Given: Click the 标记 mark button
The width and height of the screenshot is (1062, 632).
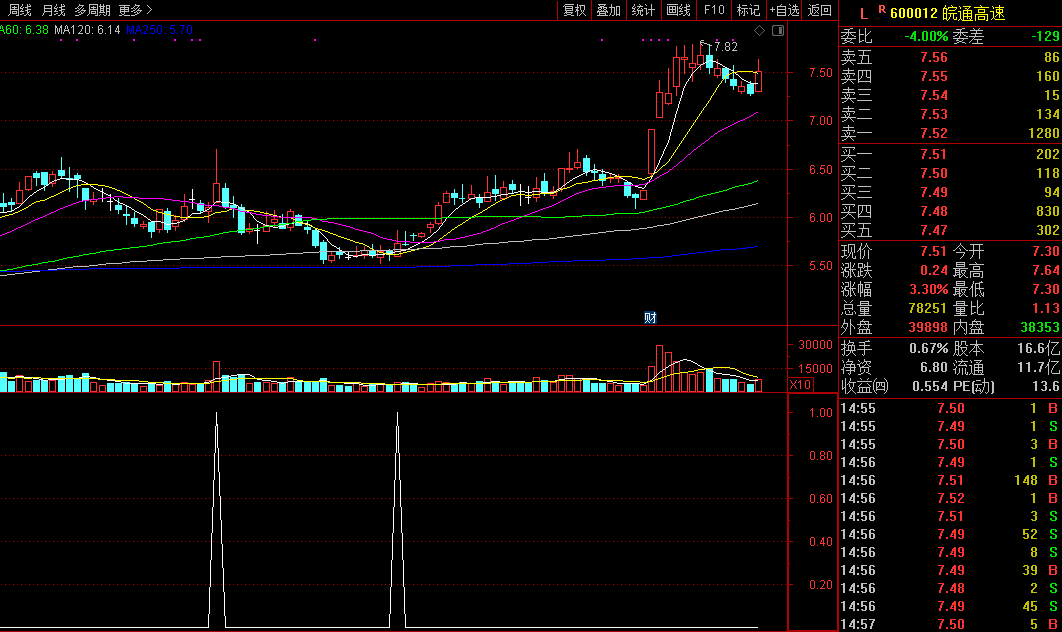Looking at the screenshot, I should point(748,10).
